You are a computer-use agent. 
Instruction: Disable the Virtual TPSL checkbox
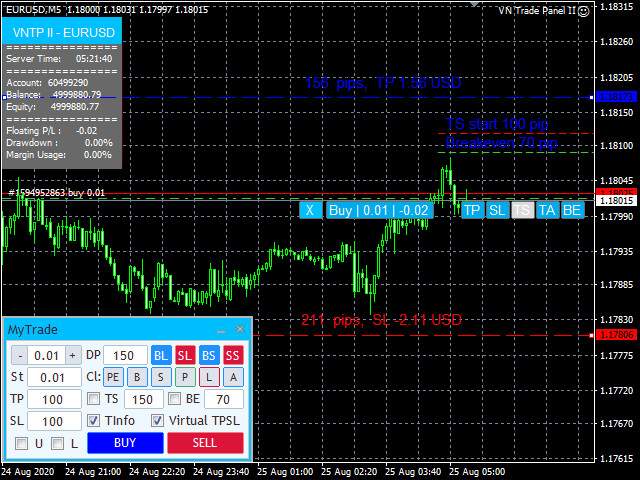158,421
